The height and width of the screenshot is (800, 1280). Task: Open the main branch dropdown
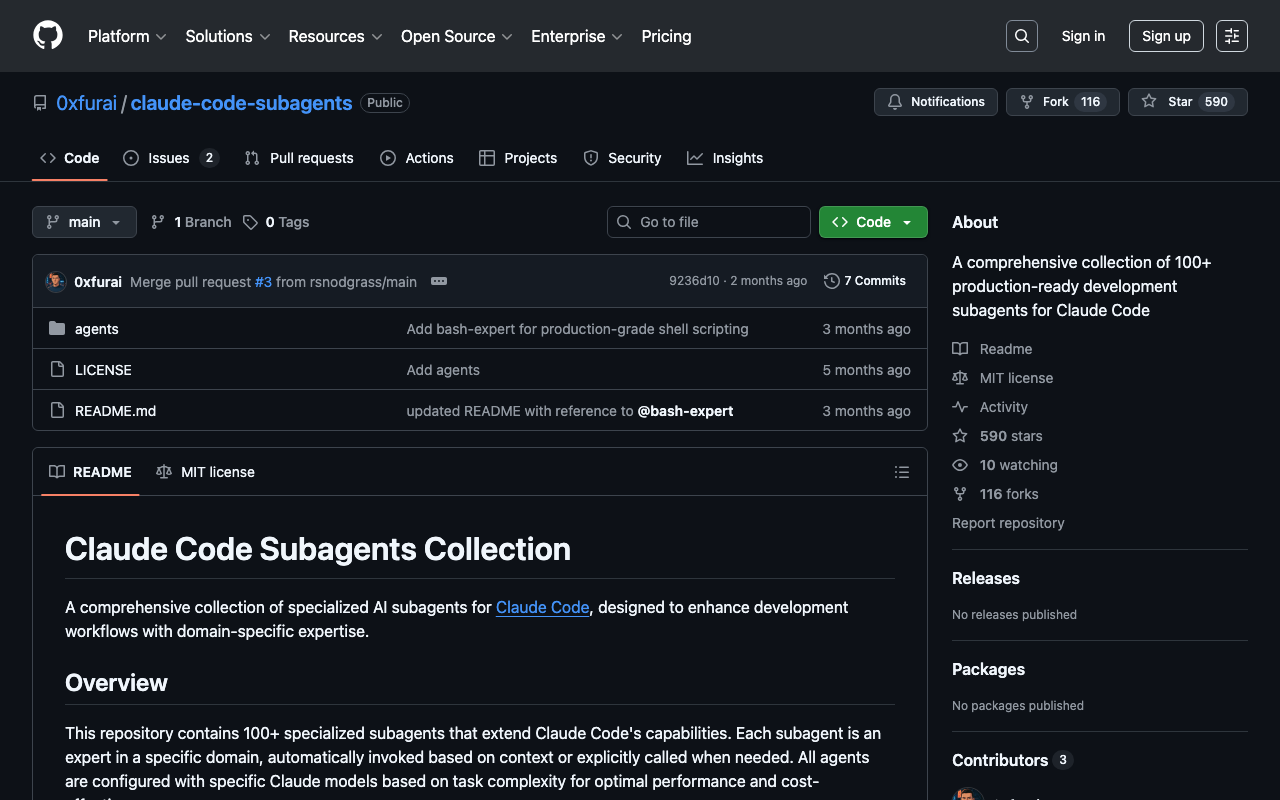(84, 222)
